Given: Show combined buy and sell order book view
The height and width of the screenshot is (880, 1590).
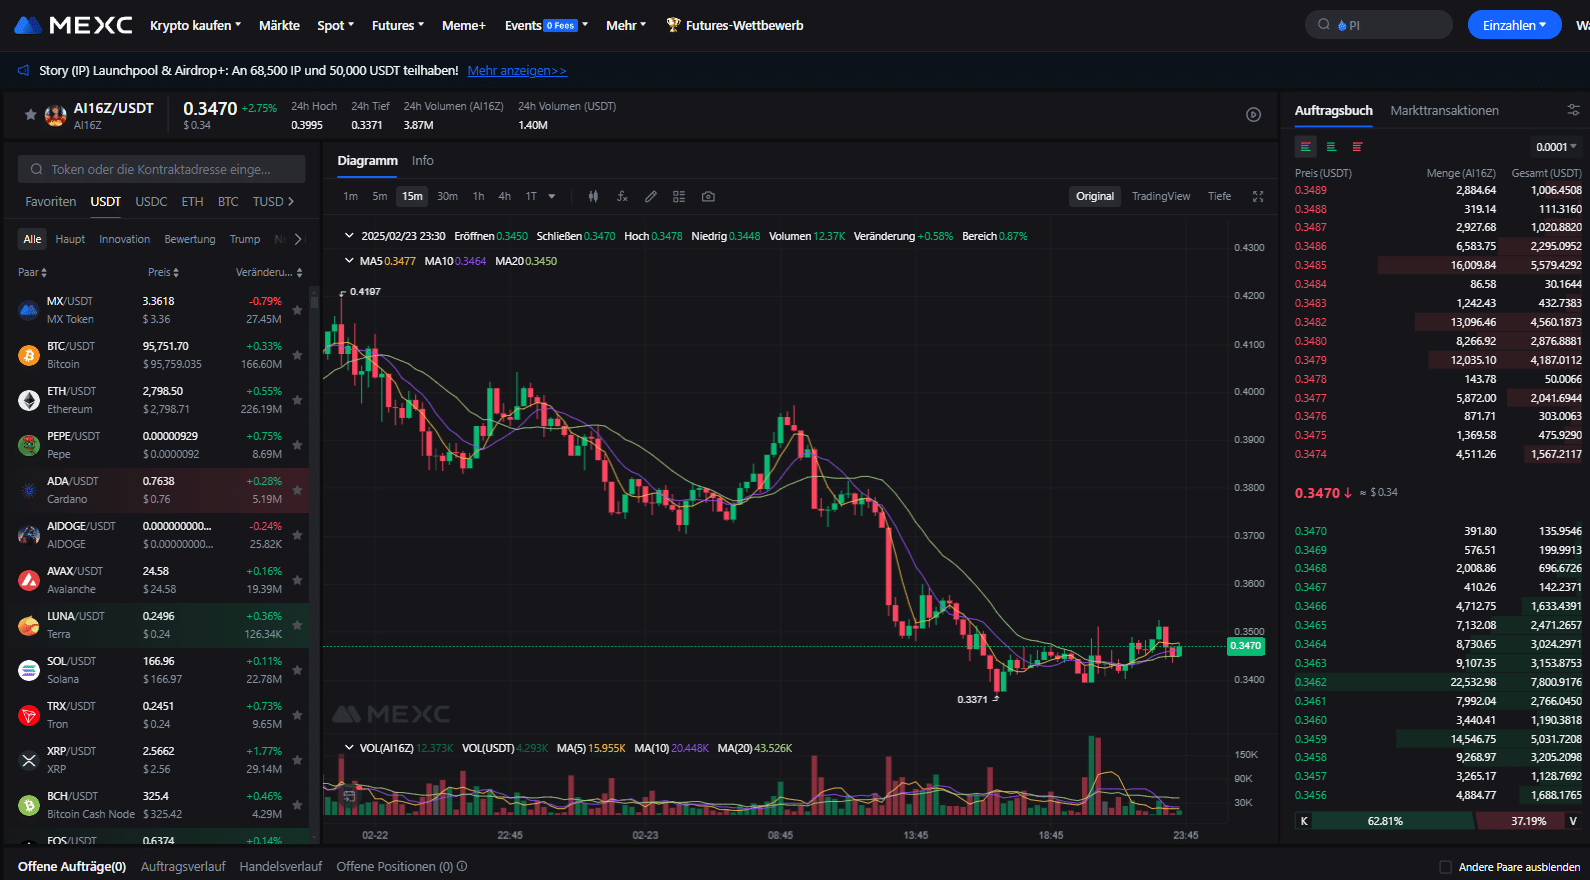Looking at the screenshot, I should pyautogui.click(x=1306, y=147).
